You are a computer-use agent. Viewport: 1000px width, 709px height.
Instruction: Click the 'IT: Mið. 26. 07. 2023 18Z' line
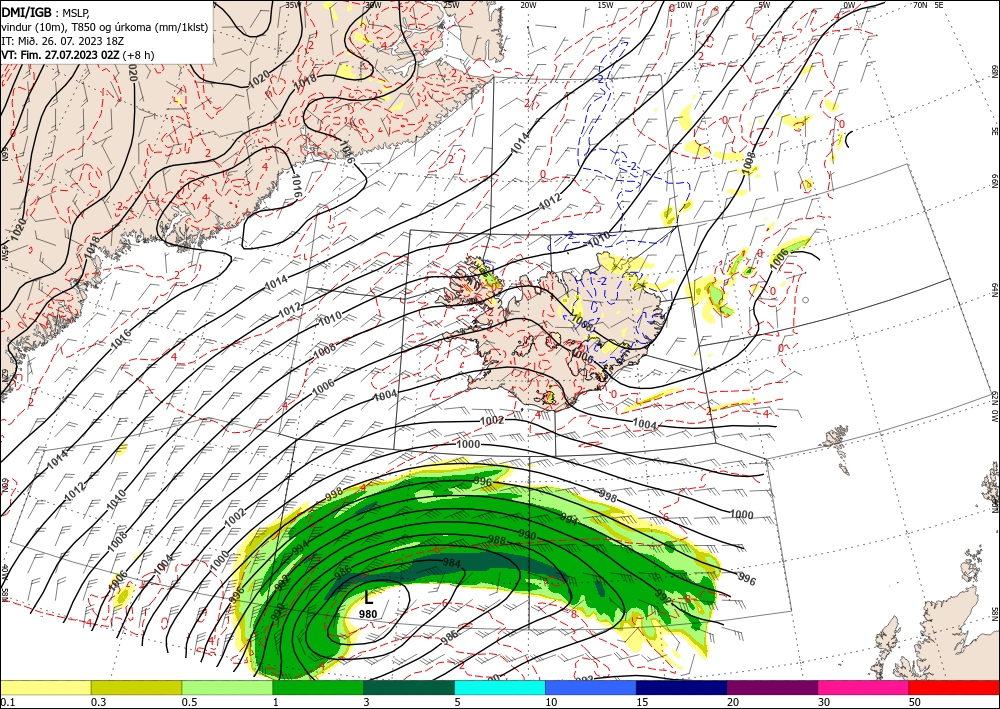62,40
